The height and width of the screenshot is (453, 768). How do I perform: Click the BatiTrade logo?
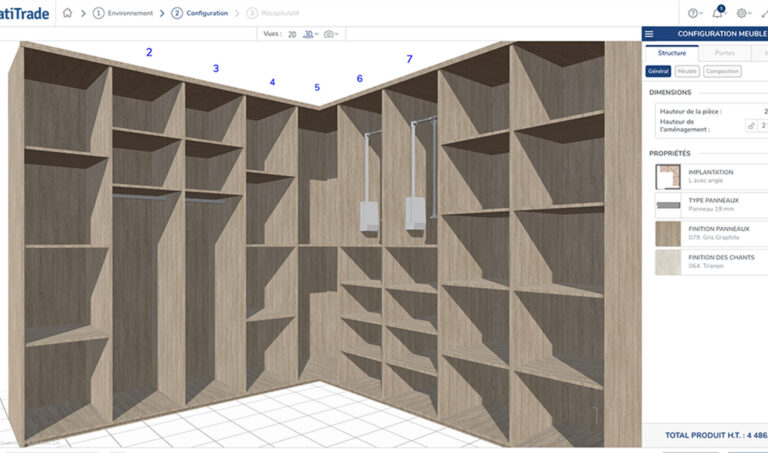(24, 13)
